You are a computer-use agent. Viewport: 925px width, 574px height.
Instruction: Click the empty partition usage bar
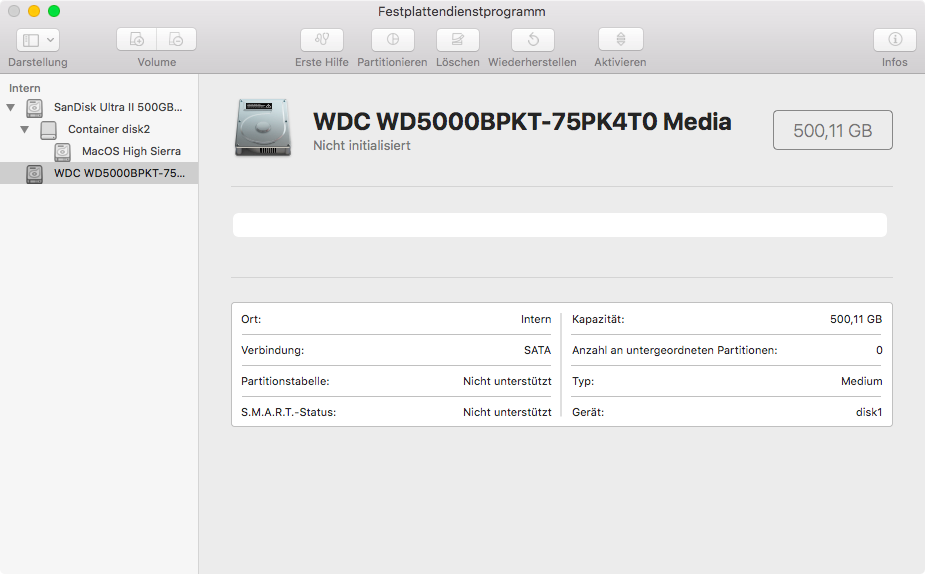(x=559, y=225)
